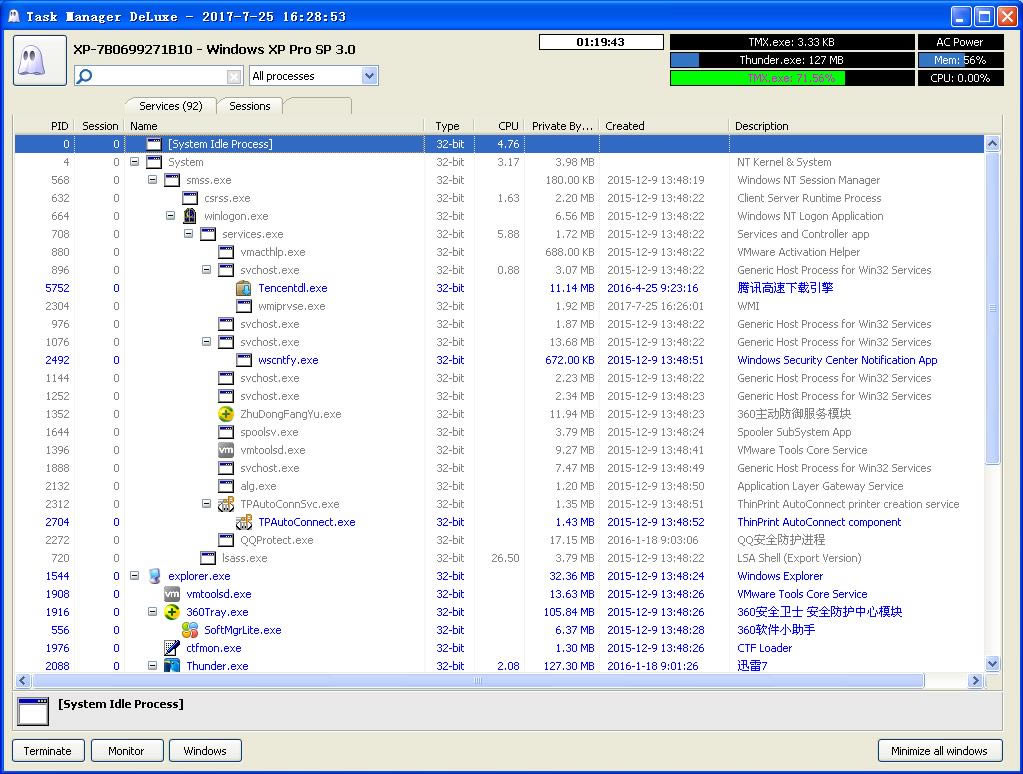Sort by the Name column header

tap(274, 126)
